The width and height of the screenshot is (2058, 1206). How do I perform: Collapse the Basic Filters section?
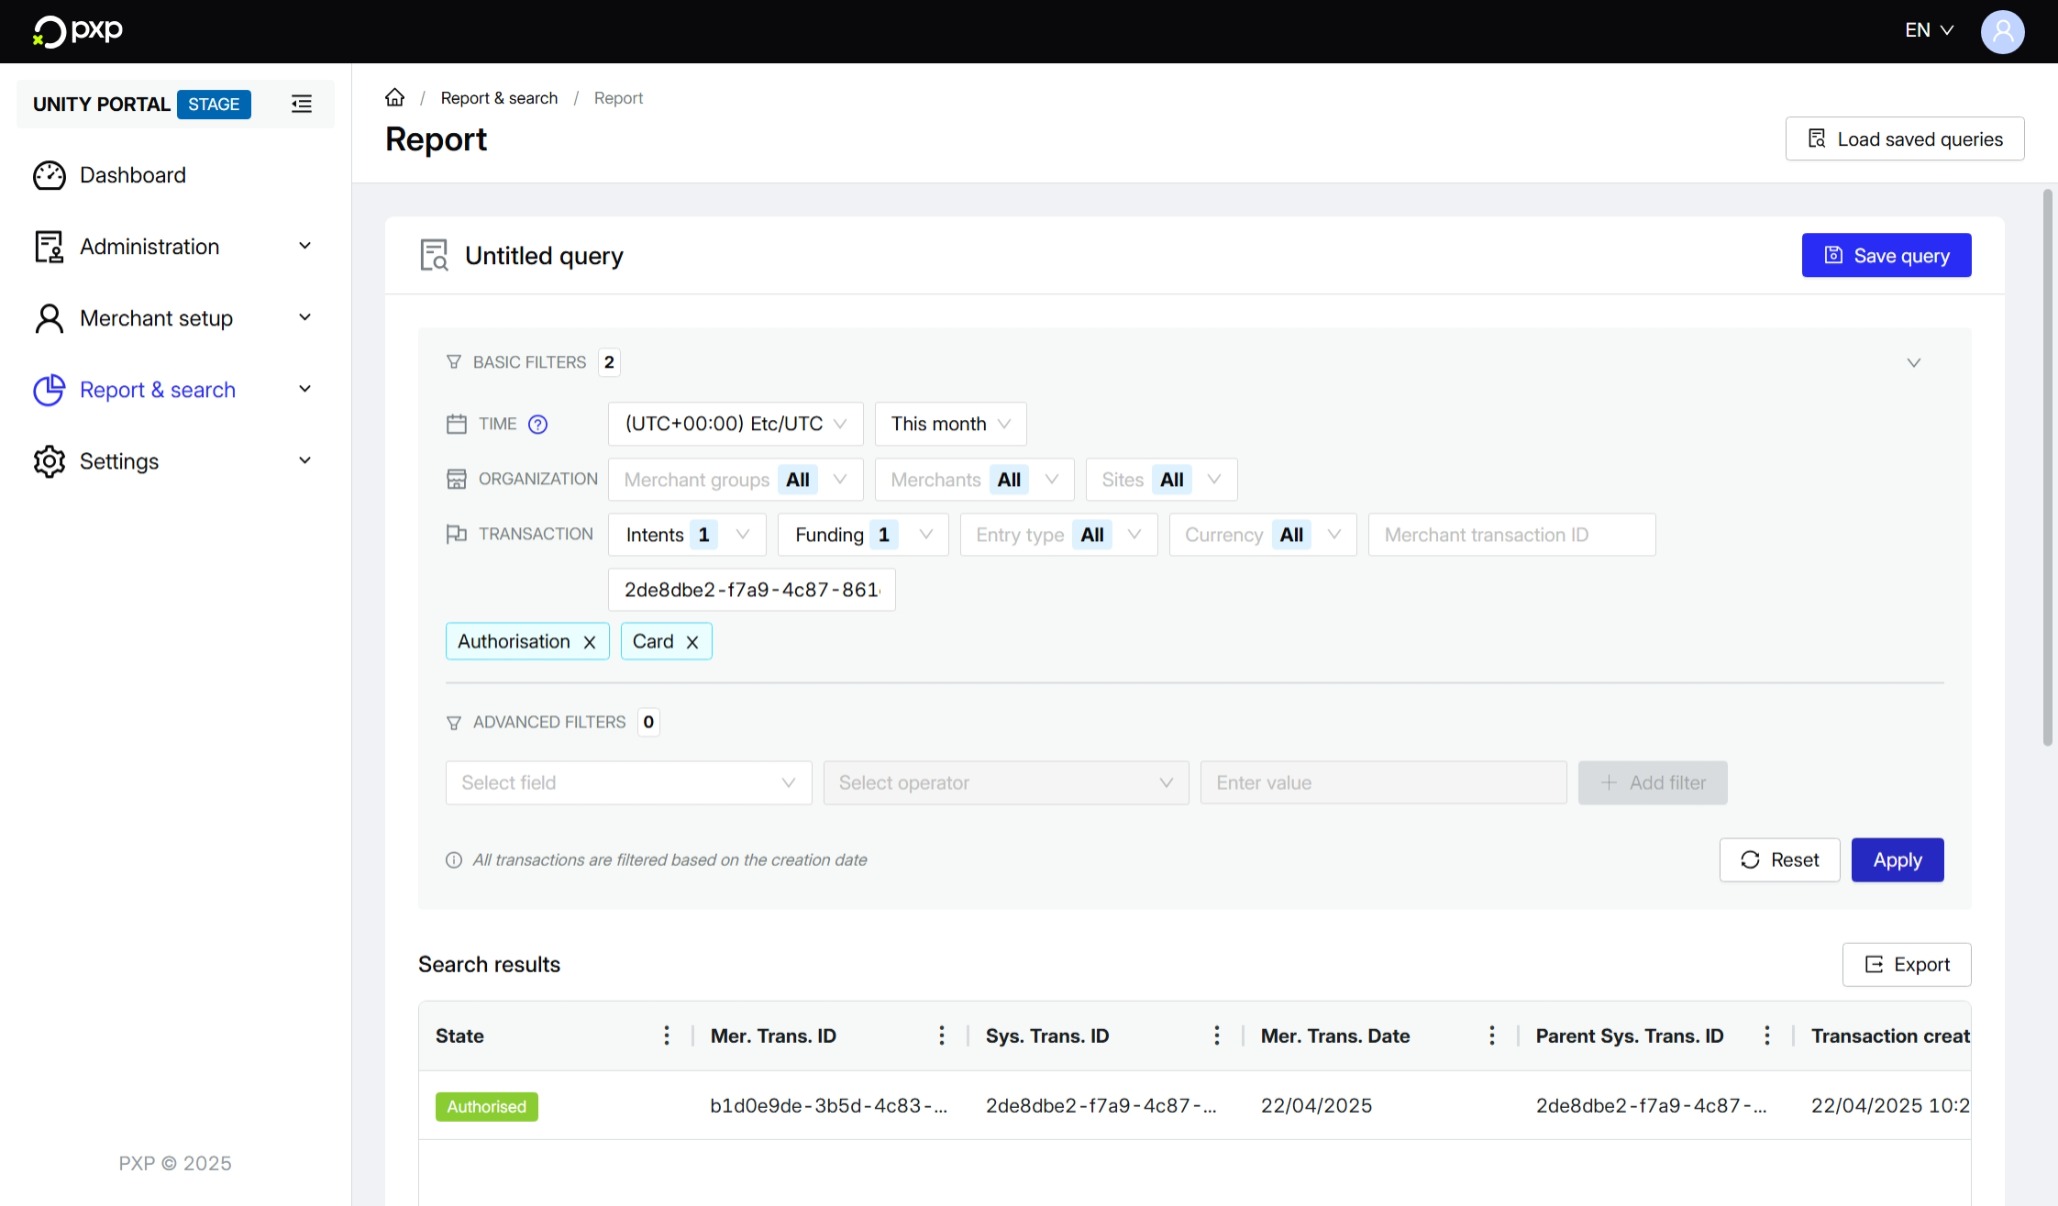pyautogui.click(x=1913, y=363)
